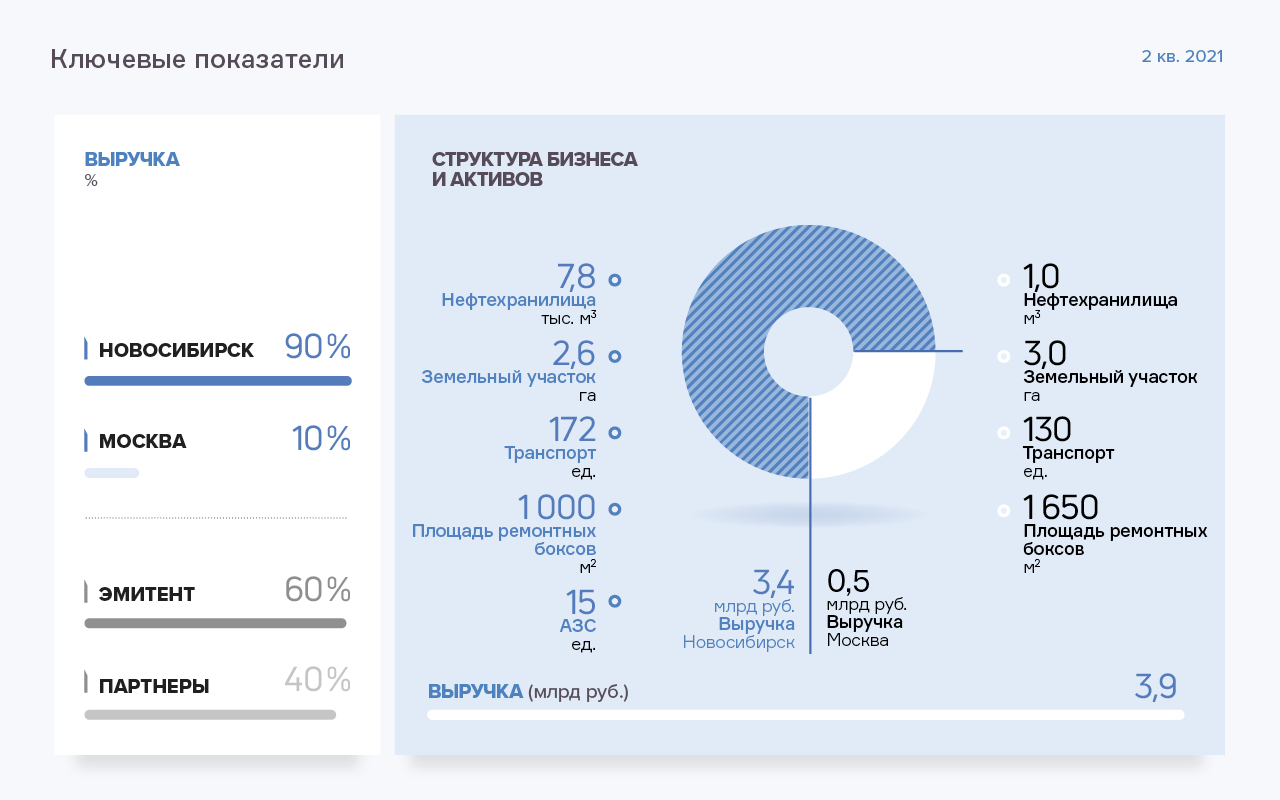Select the ЭМИТЕНТ label
Viewport: 1280px width, 800px height.
(x=147, y=595)
